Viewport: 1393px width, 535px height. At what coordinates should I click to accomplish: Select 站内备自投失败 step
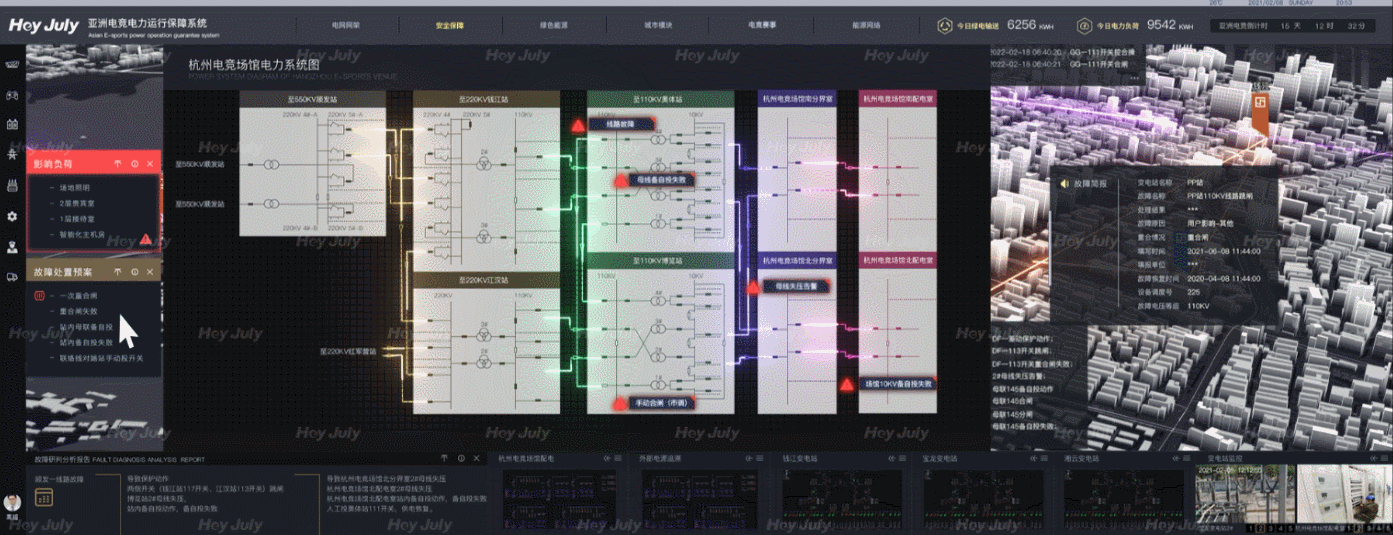(x=86, y=342)
